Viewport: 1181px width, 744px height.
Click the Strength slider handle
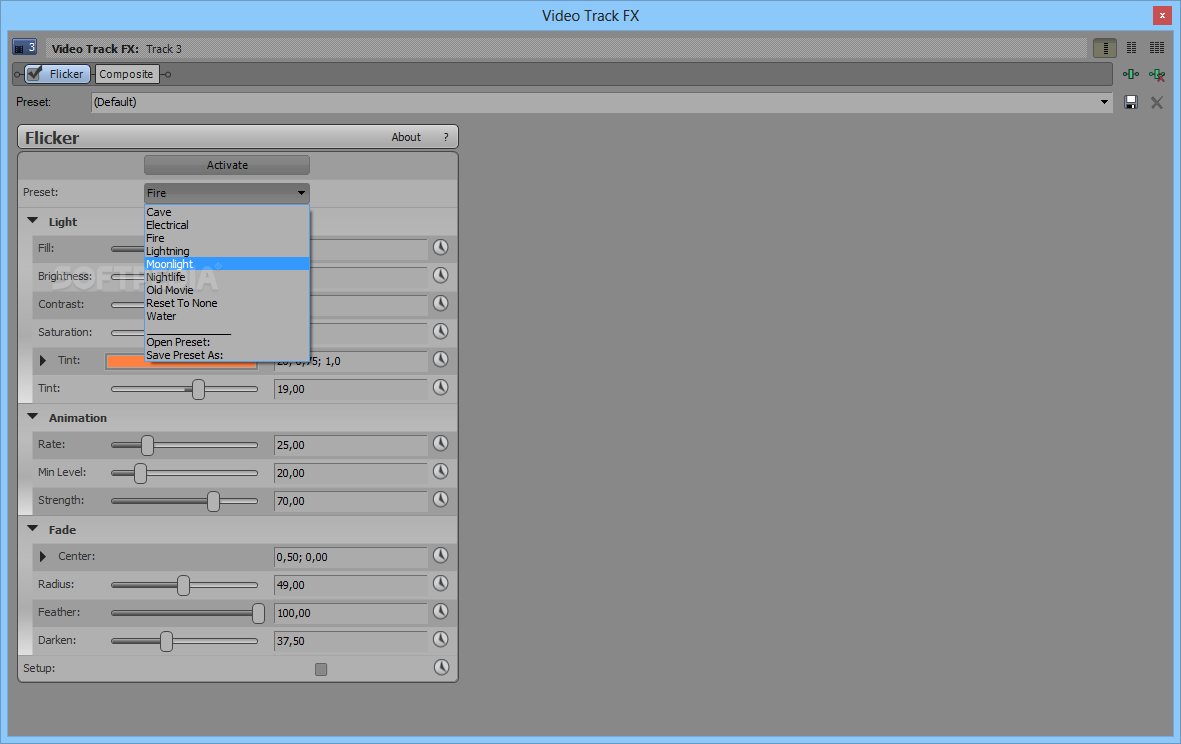[x=214, y=501]
